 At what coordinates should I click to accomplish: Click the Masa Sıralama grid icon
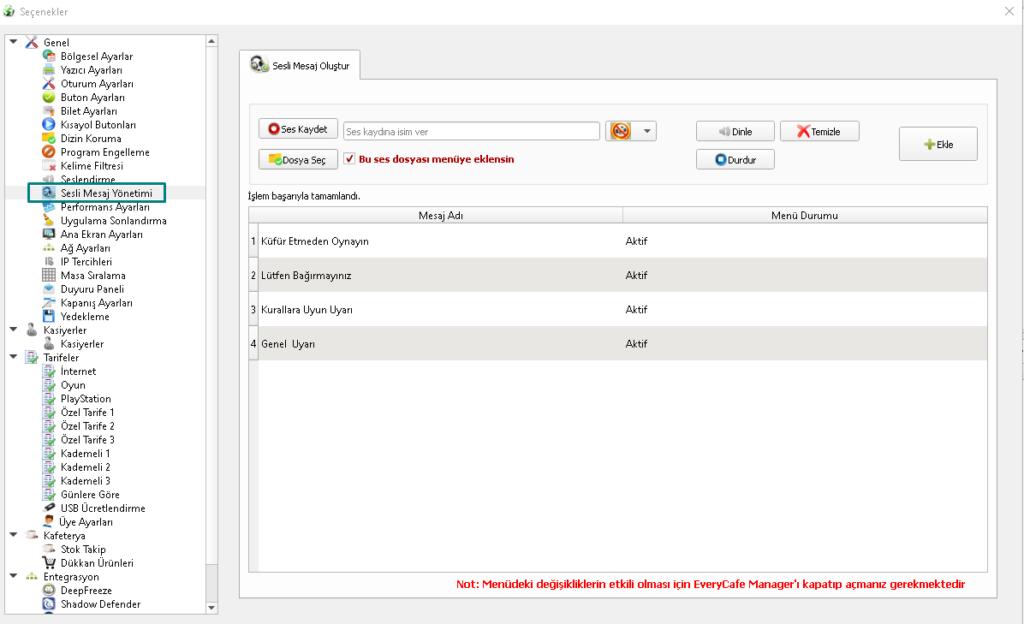point(49,275)
